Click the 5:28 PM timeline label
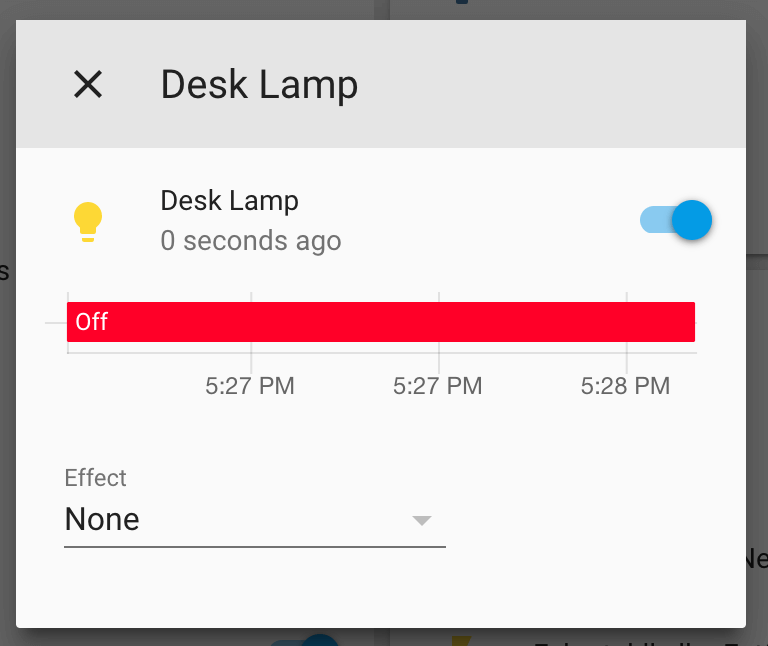 (x=625, y=386)
